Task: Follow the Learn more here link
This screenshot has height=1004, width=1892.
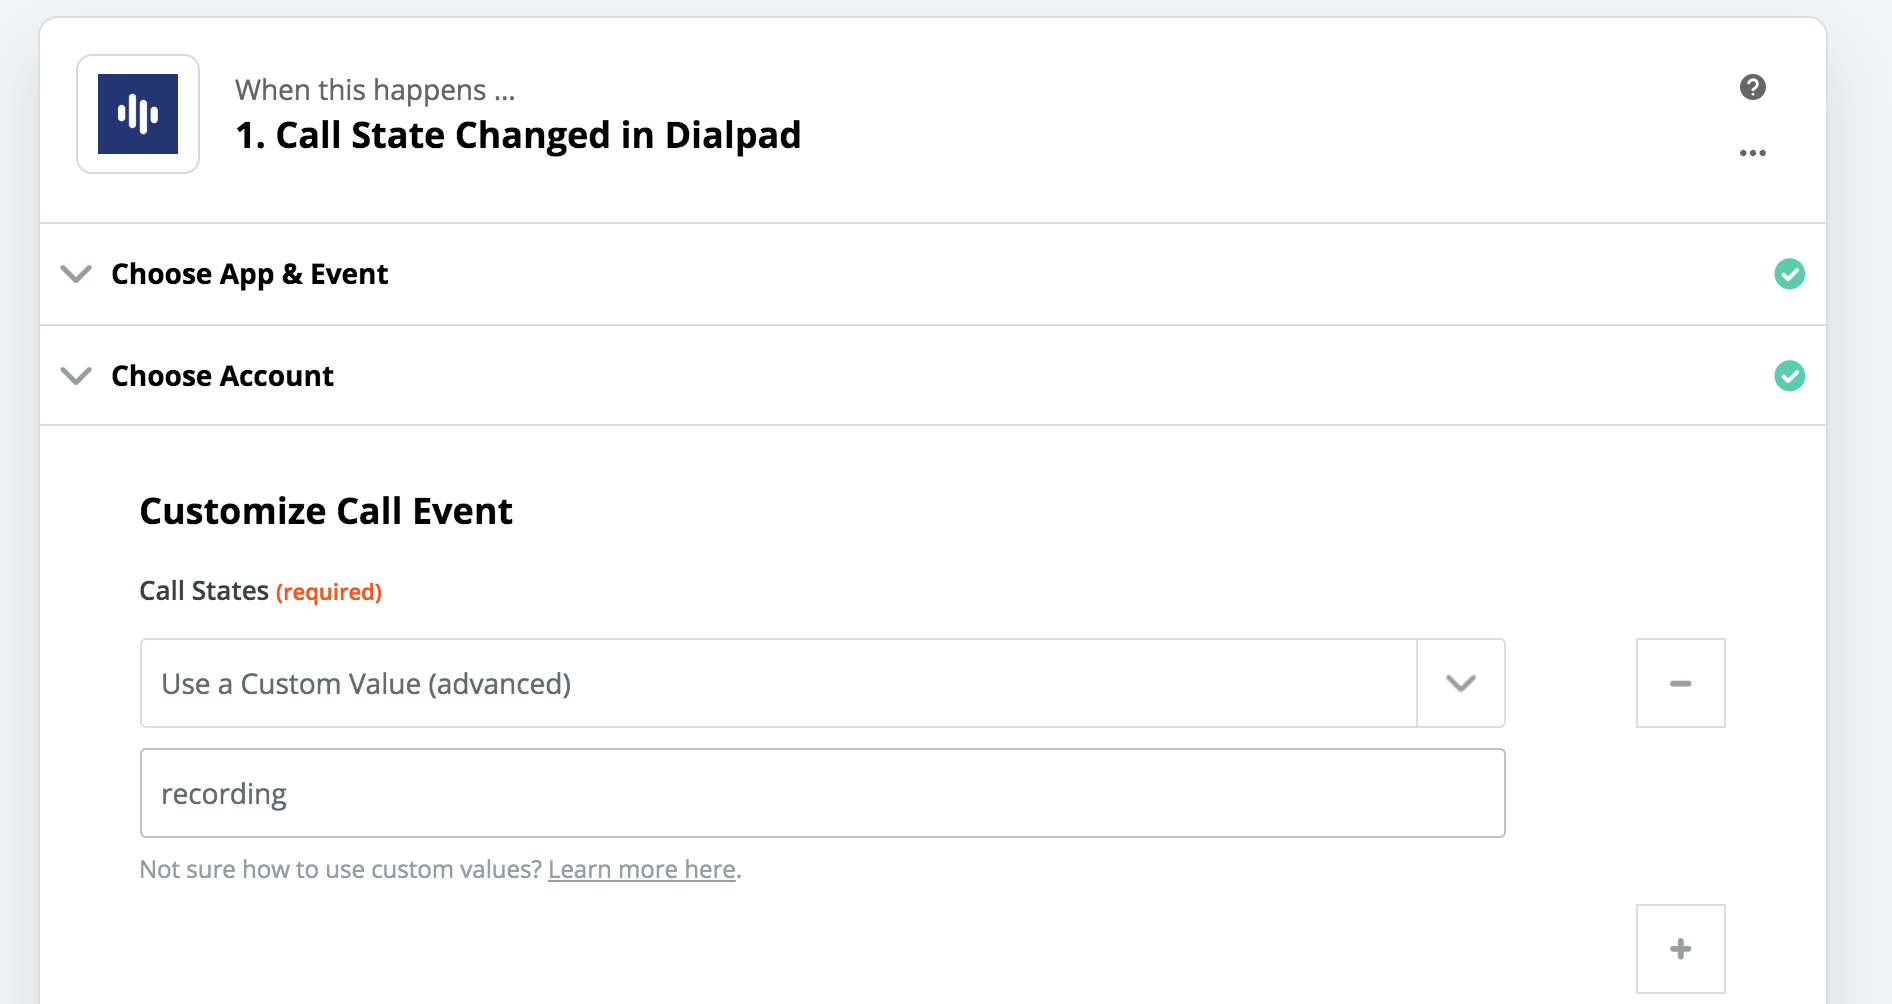Action: click(x=642, y=870)
